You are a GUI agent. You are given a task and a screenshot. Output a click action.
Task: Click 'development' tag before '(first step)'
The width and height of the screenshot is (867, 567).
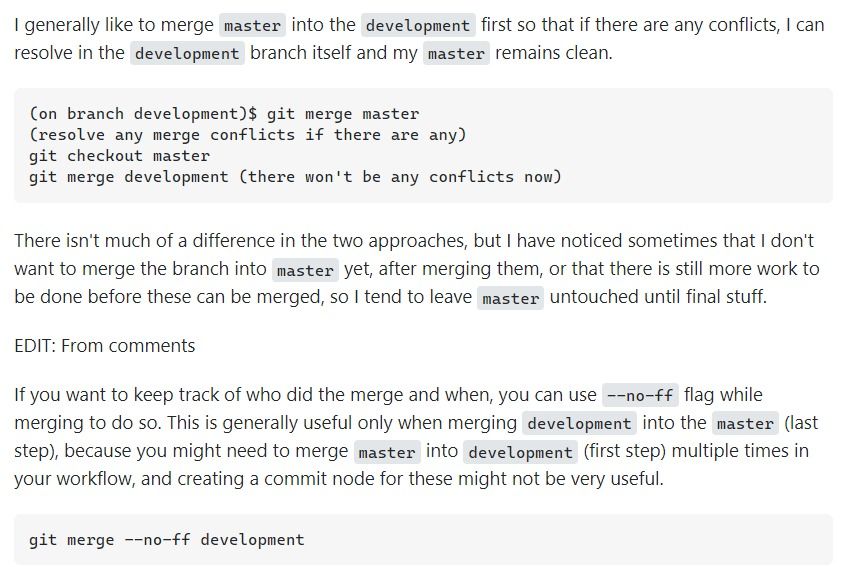[520, 452]
